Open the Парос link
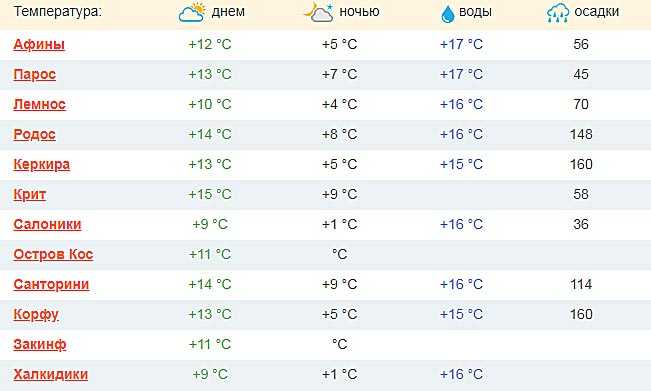Screen dimensions: 651x391 (34, 74)
